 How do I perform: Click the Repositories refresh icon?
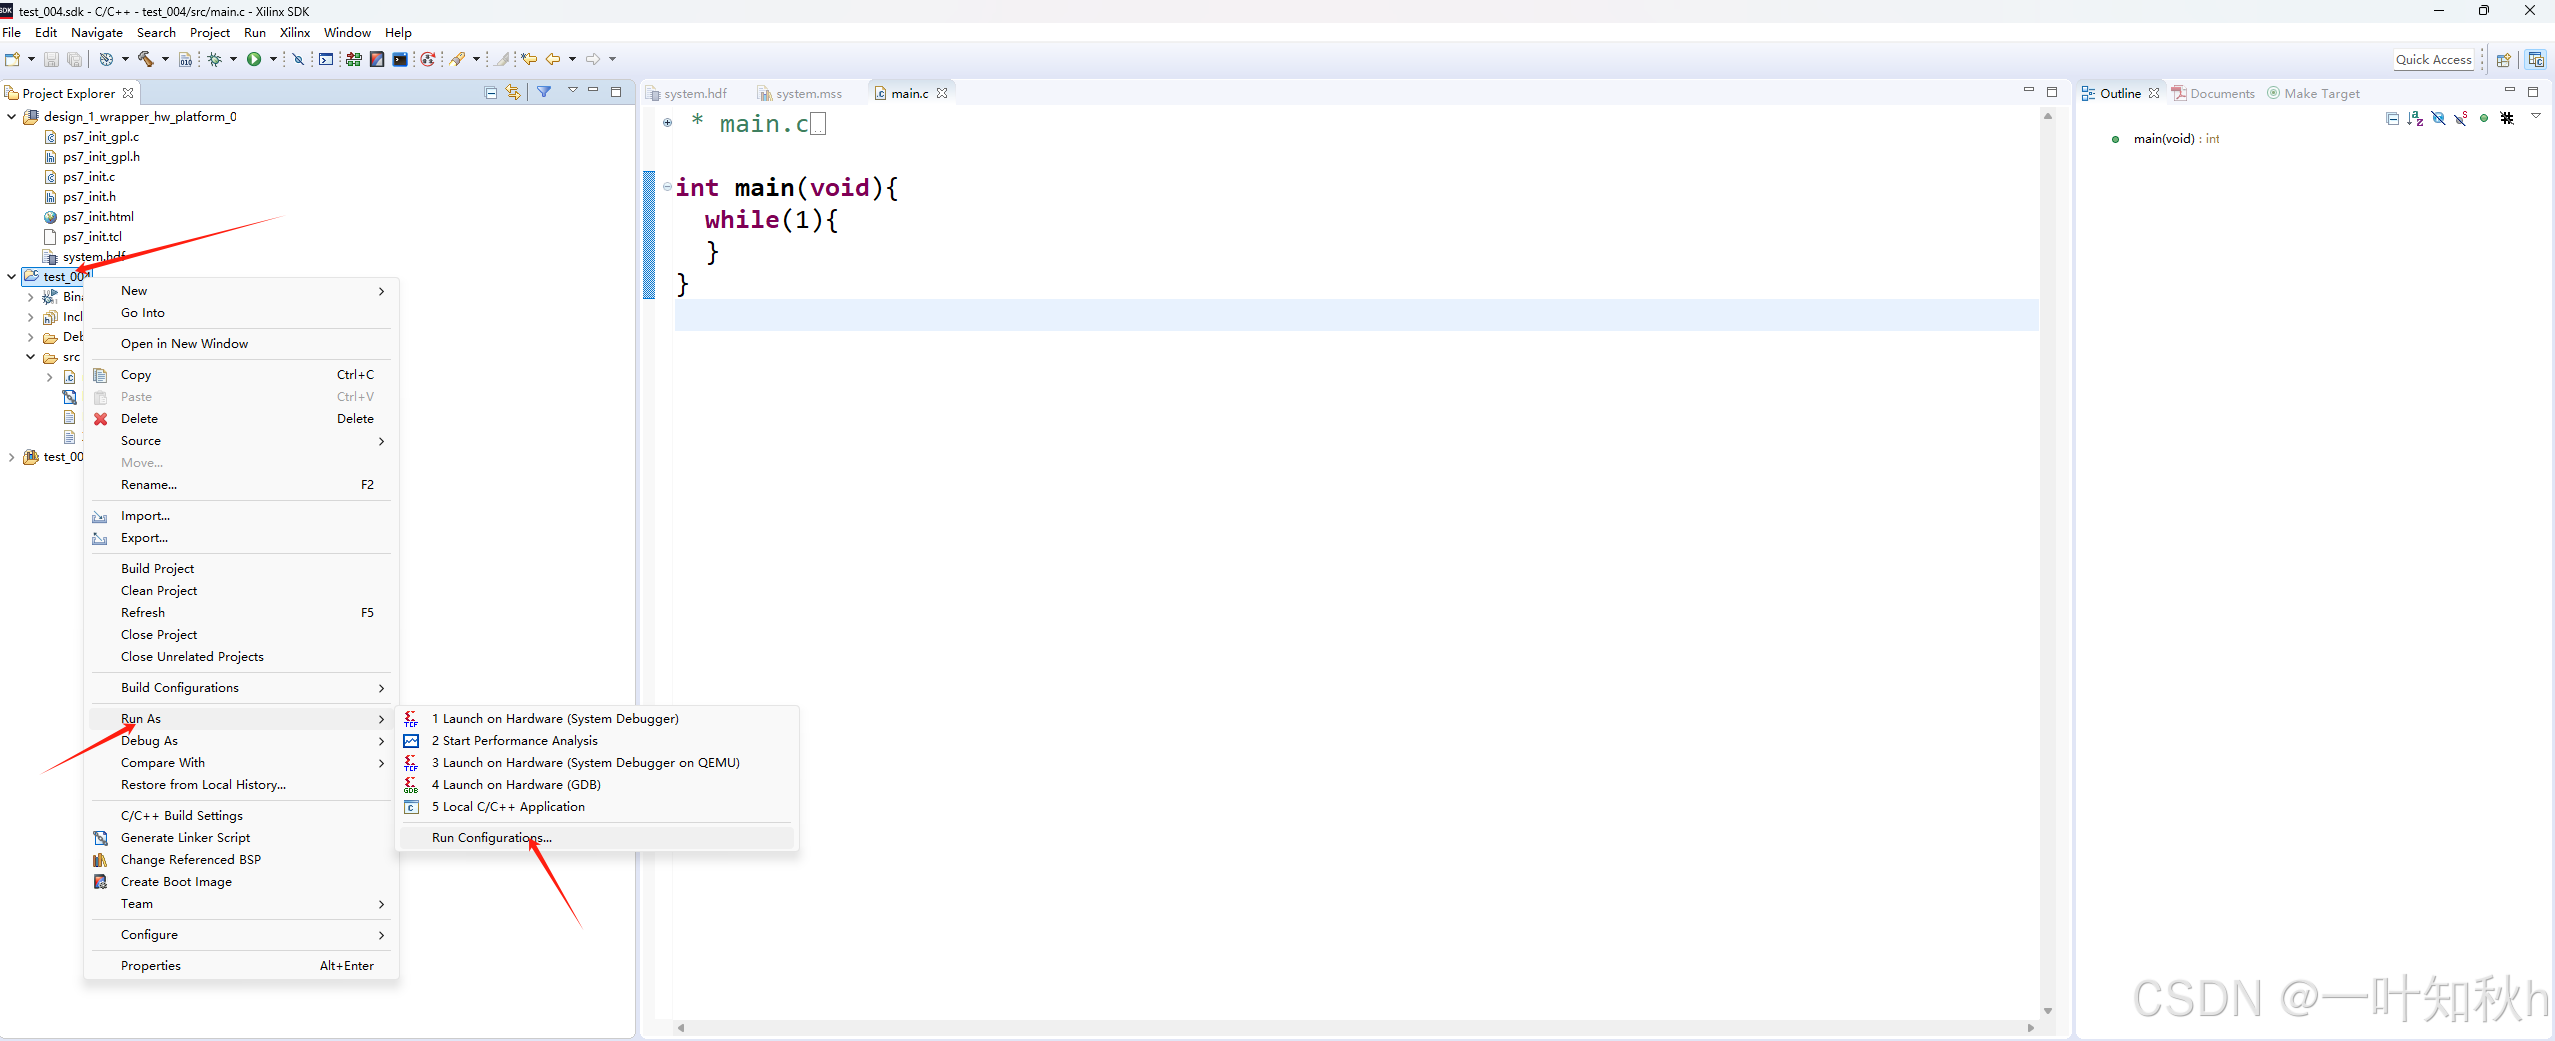point(428,59)
